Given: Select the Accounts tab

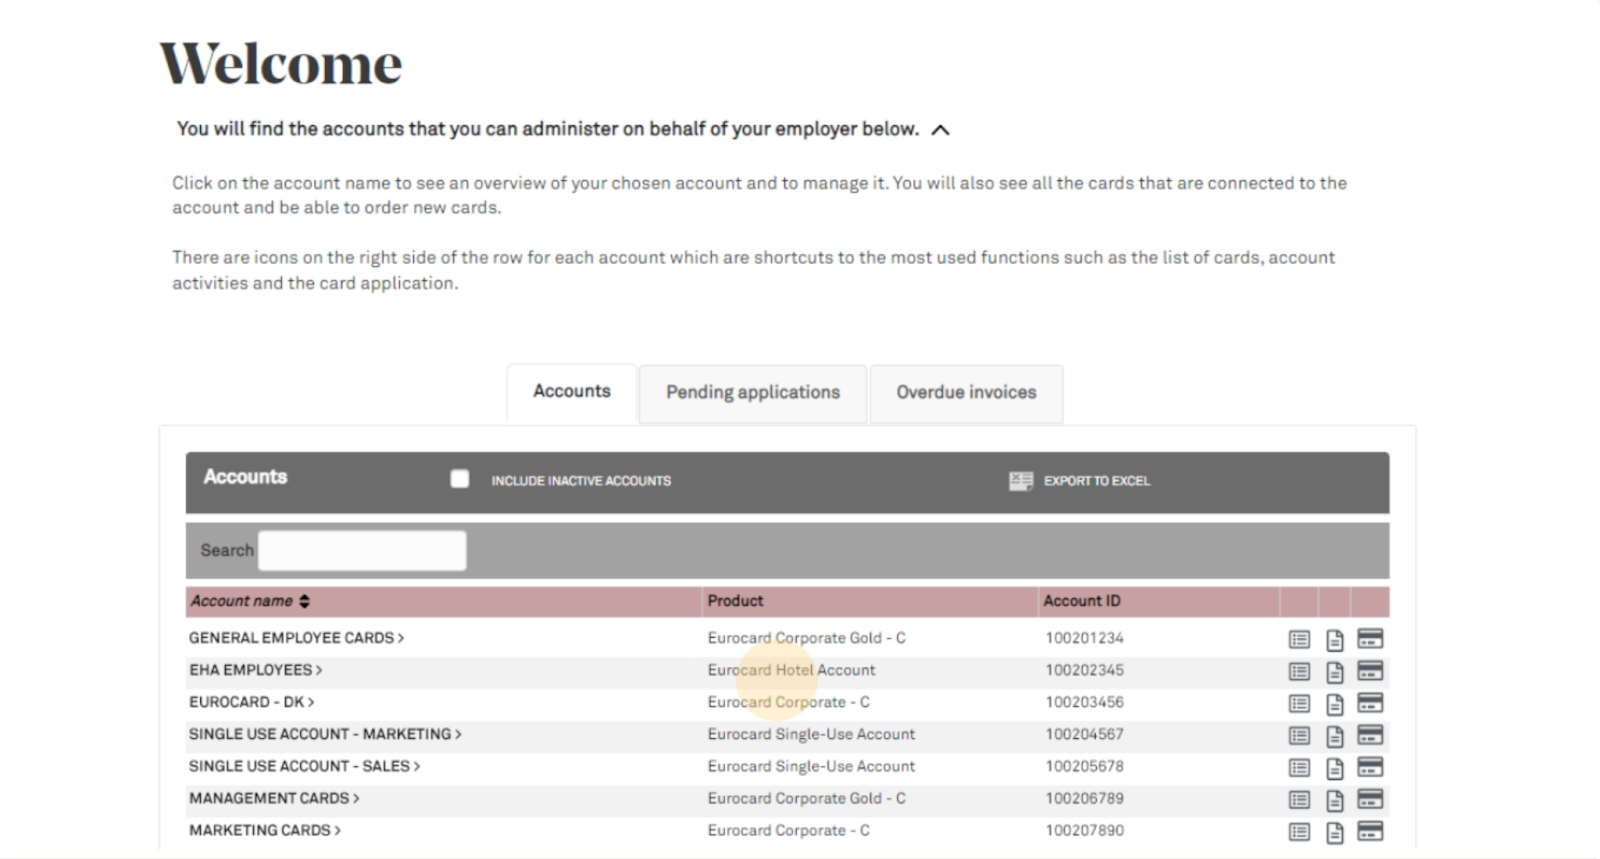Looking at the screenshot, I should tap(571, 392).
